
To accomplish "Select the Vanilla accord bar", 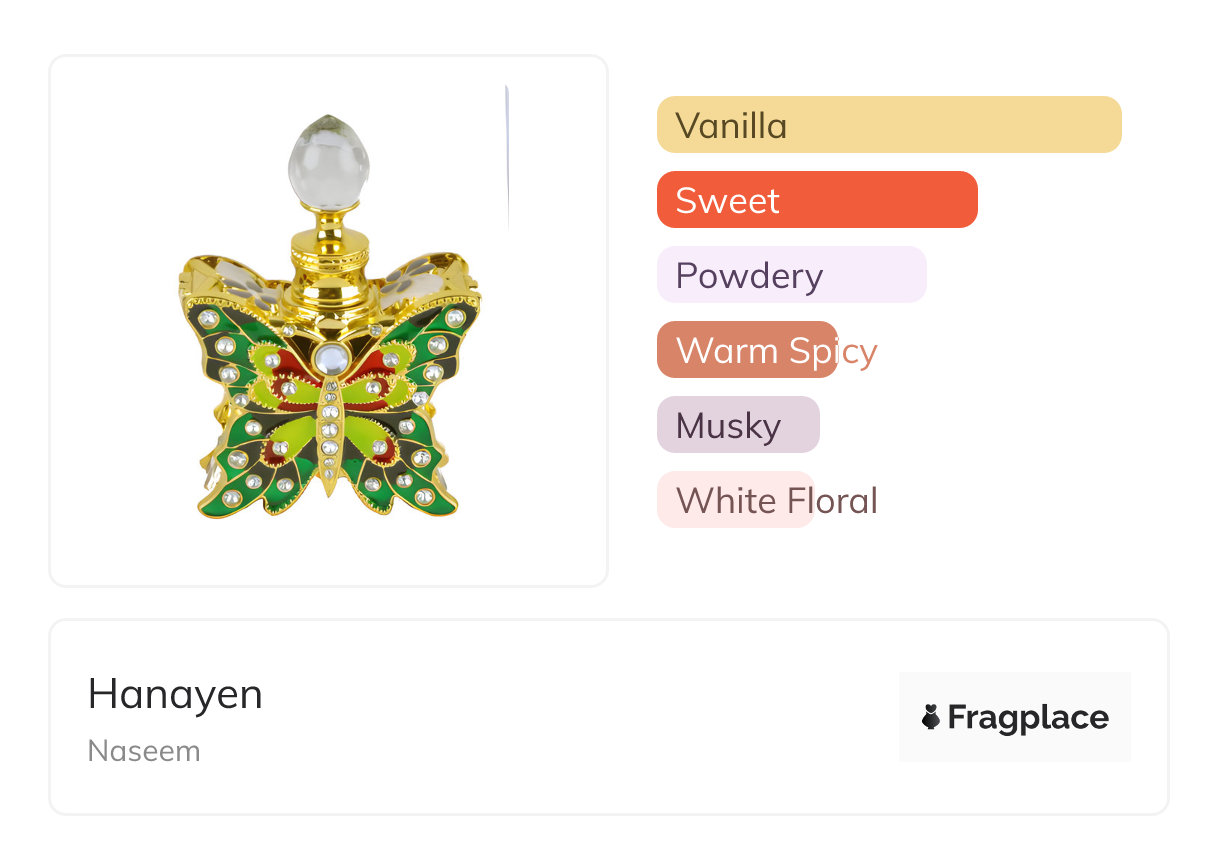I will click(x=888, y=125).
